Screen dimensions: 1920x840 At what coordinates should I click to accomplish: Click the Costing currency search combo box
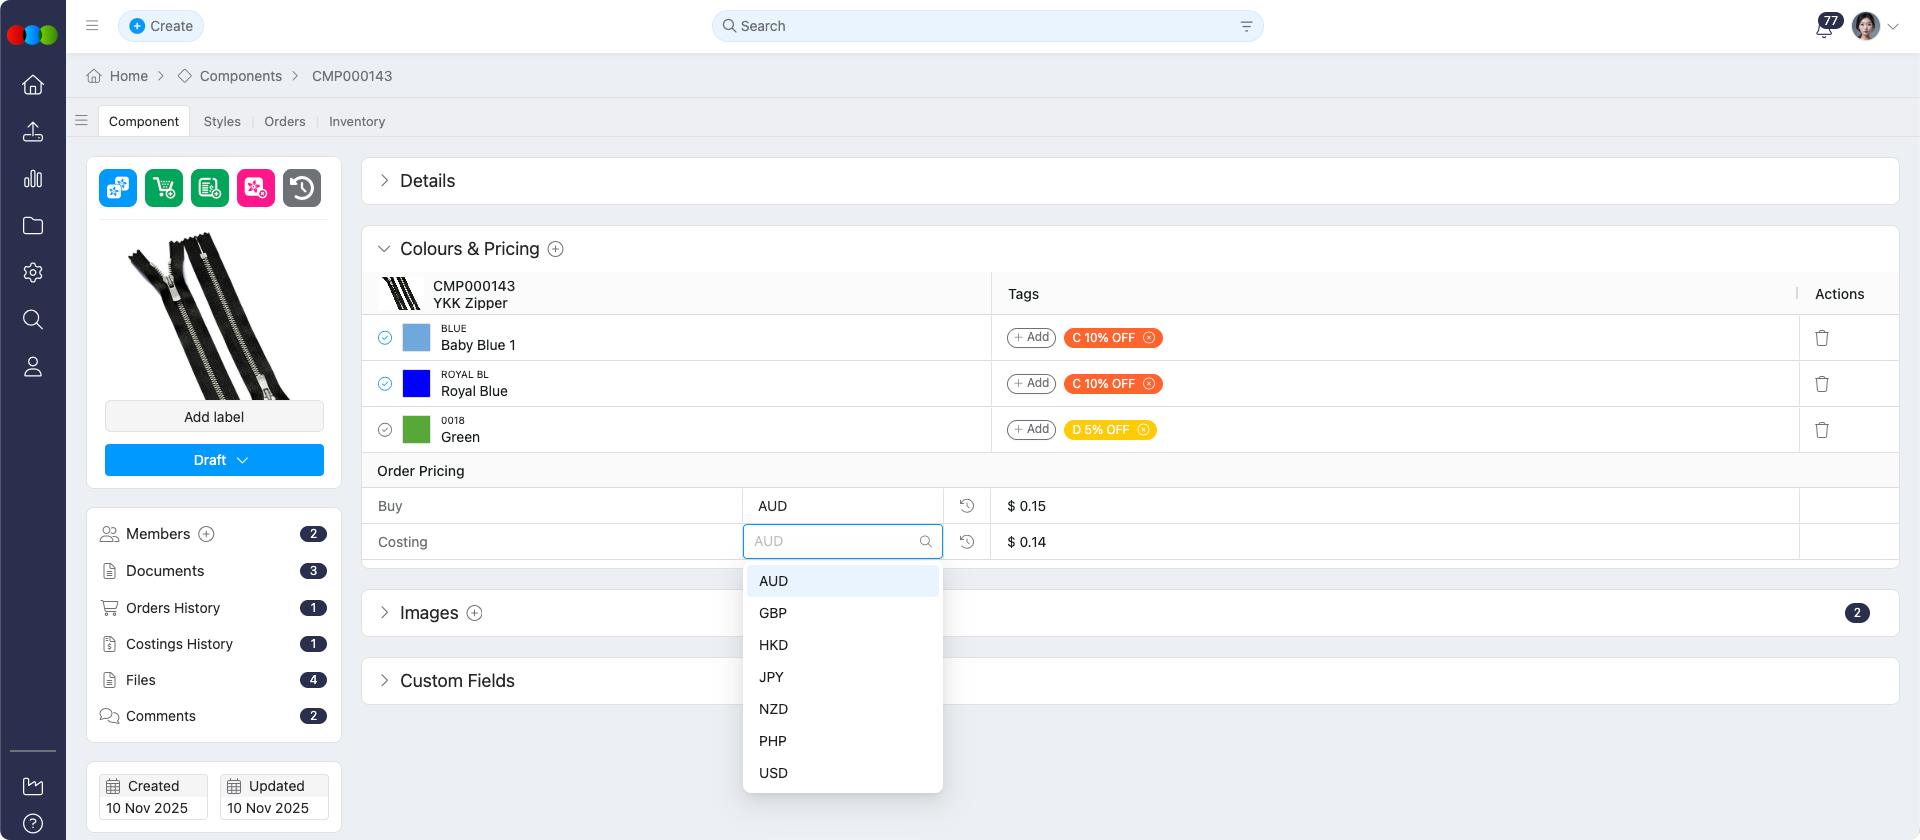843,542
